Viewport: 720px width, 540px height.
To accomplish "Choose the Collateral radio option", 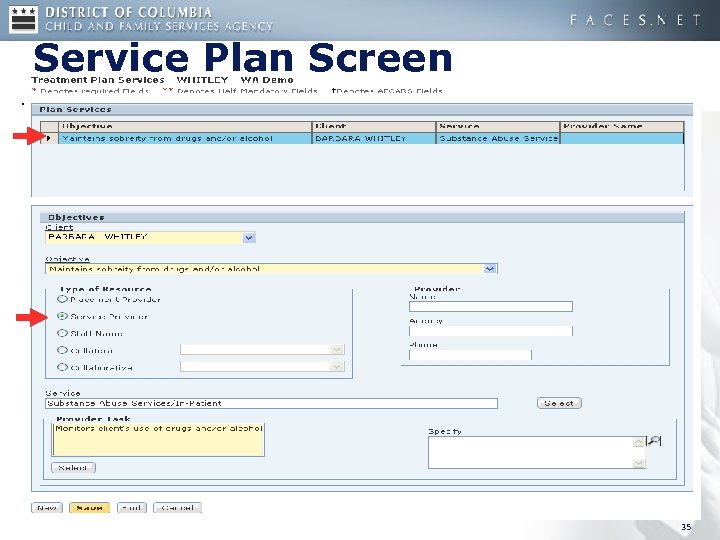I will [62, 350].
